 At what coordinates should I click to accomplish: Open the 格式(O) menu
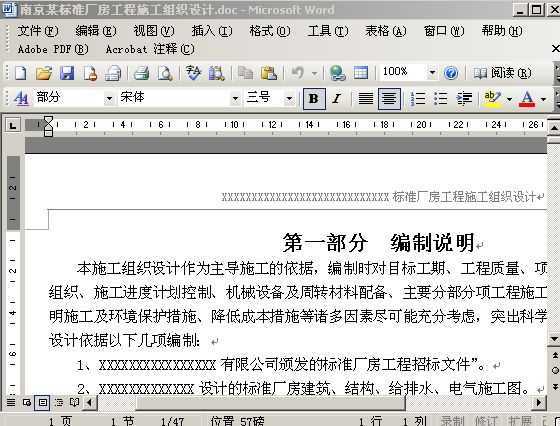(x=270, y=31)
